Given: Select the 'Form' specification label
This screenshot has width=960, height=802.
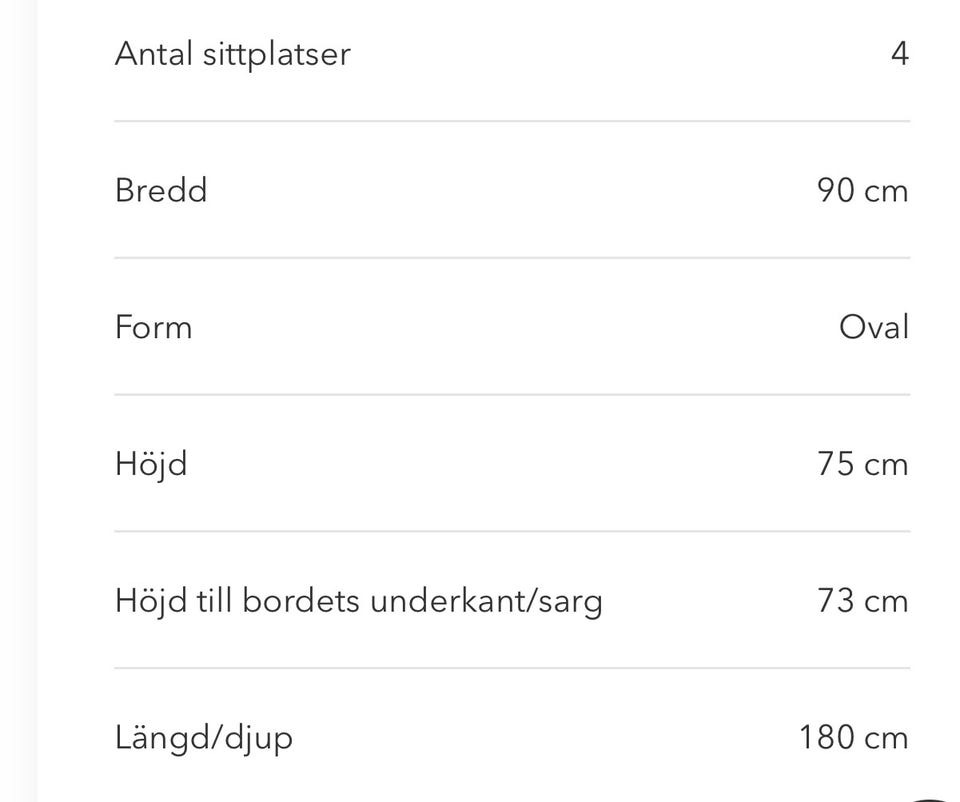Looking at the screenshot, I should [153, 327].
